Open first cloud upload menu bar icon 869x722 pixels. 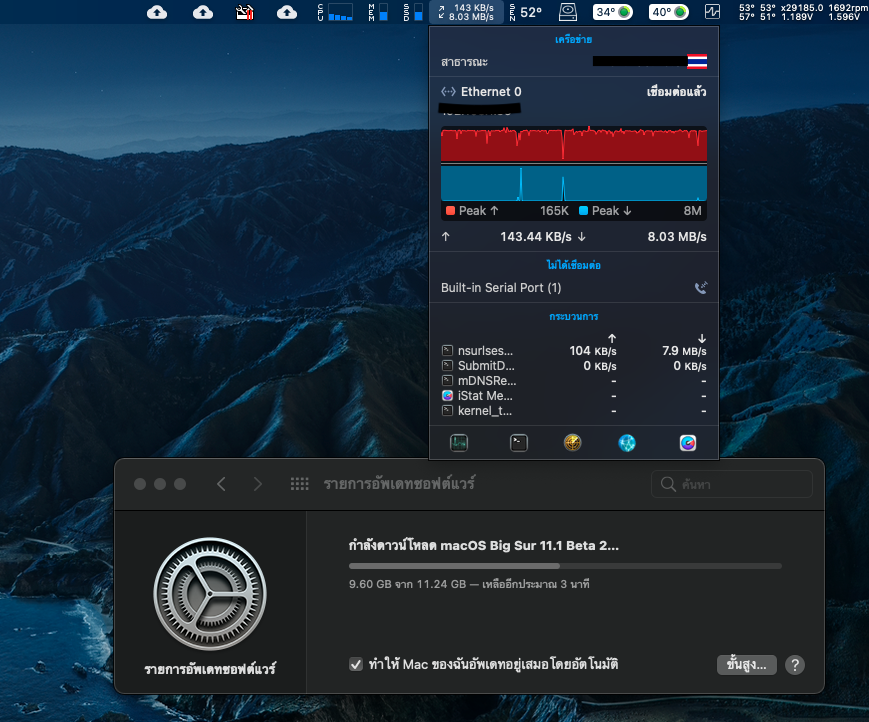click(x=157, y=12)
